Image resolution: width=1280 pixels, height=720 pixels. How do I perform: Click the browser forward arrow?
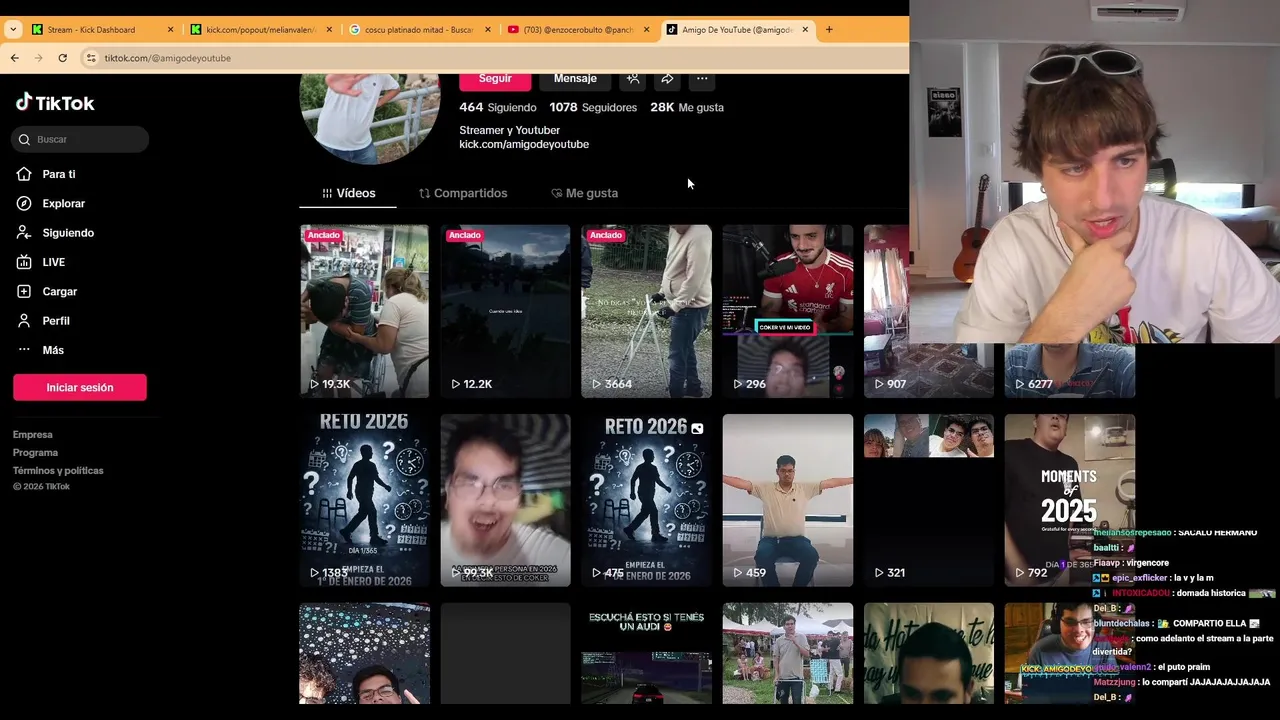38,58
